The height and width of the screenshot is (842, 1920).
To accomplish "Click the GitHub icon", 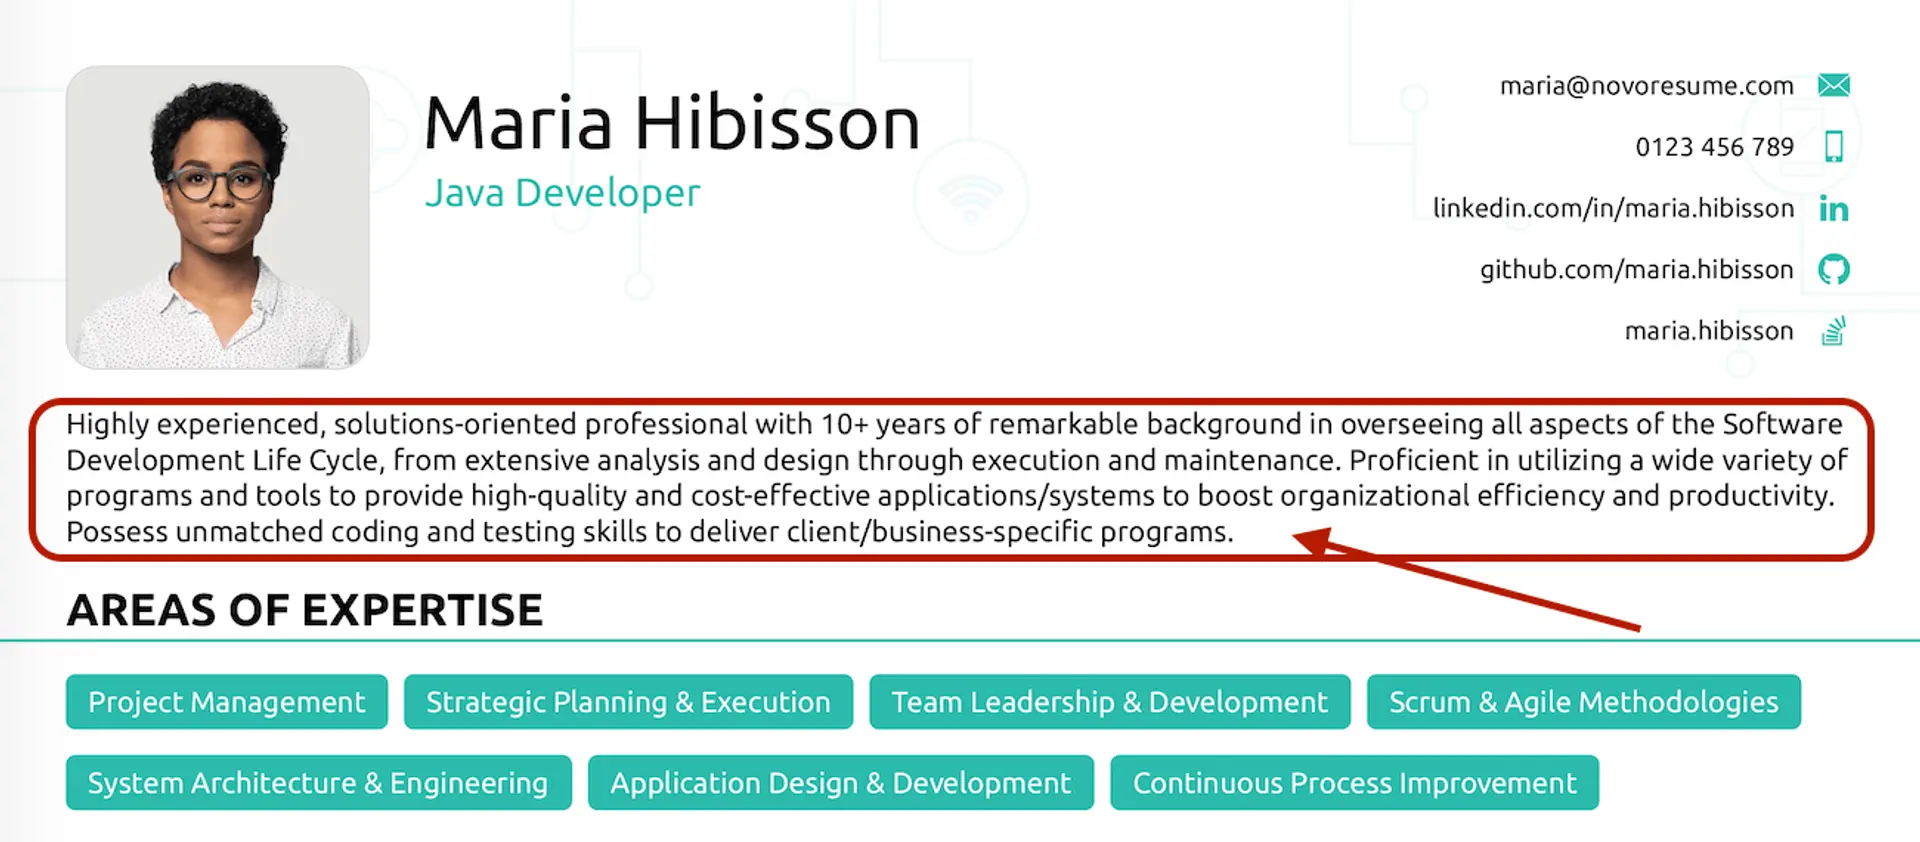I will 1833,269.
